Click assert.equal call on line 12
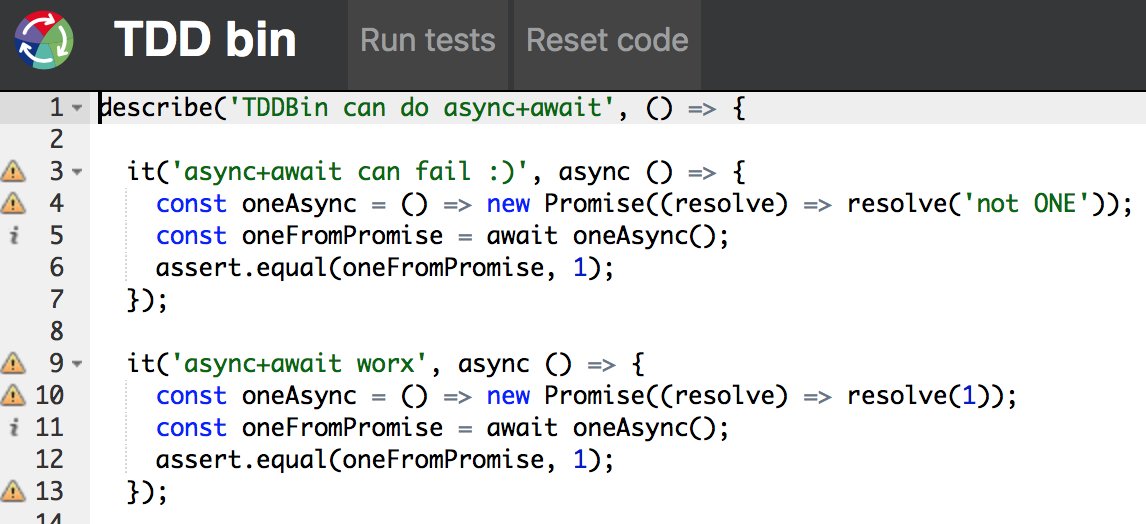Screen dimensions: 1146x524 pyautogui.click(x=385, y=458)
